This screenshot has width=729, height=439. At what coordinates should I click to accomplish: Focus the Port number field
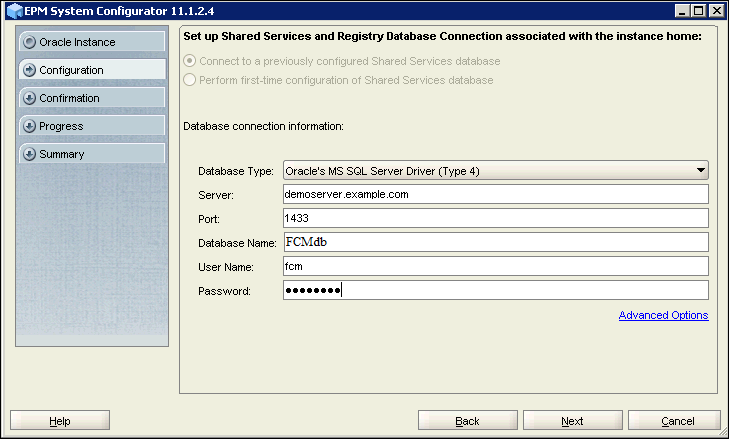[x=495, y=218]
